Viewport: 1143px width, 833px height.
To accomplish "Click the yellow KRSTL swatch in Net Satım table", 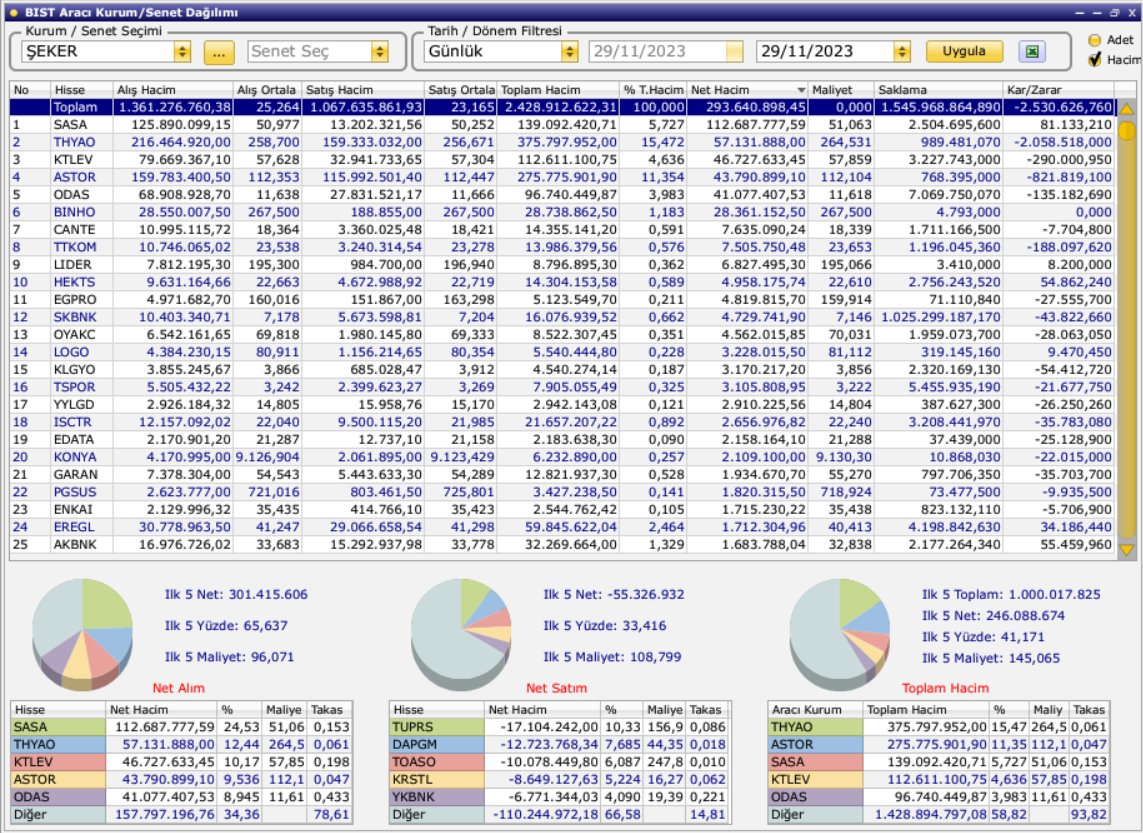I will click(437, 779).
